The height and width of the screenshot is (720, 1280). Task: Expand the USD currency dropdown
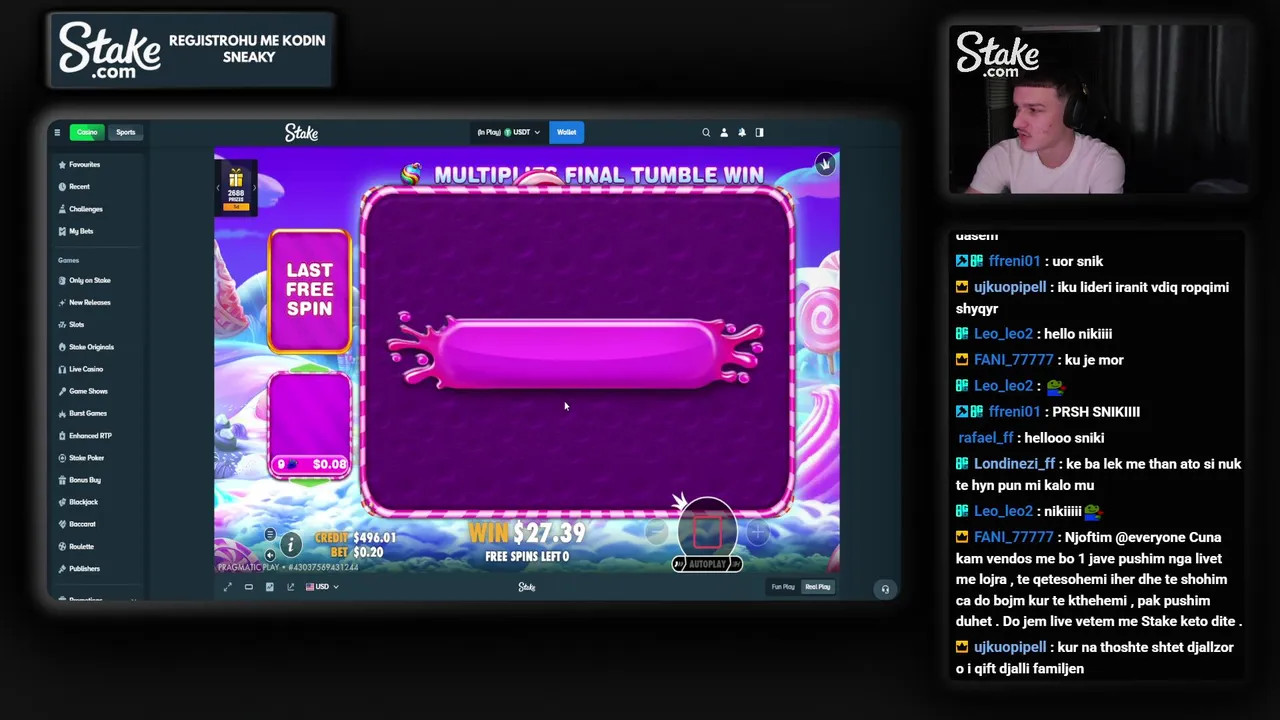coord(322,587)
